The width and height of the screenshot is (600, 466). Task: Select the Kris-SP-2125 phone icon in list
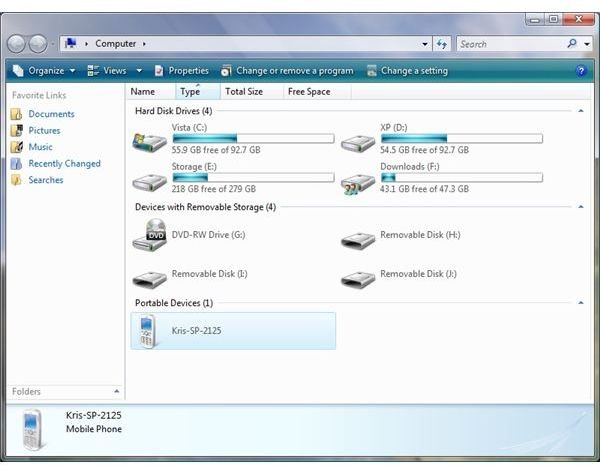(148, 331)
